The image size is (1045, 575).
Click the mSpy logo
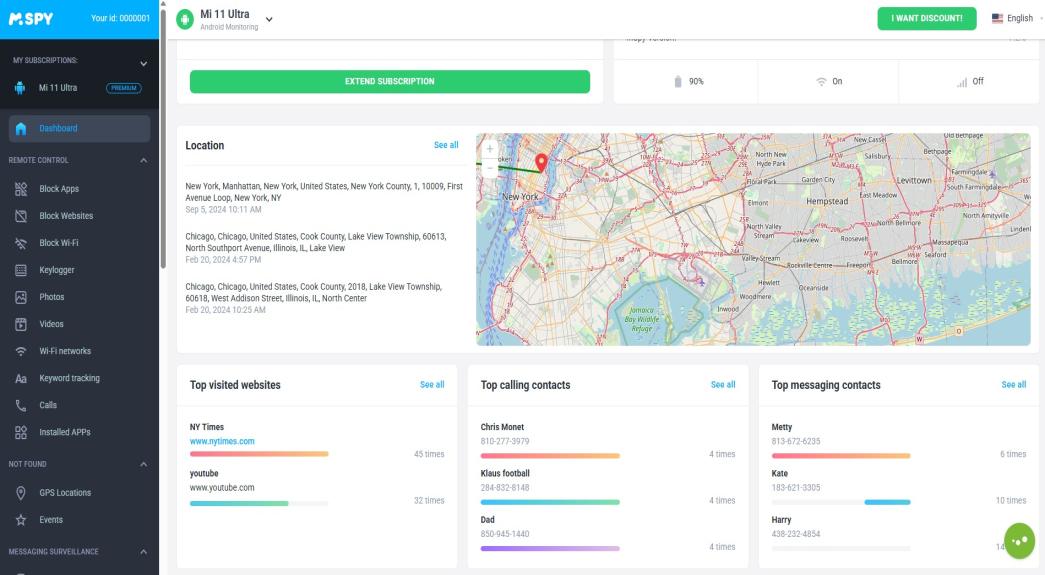[x=31, y=19]
